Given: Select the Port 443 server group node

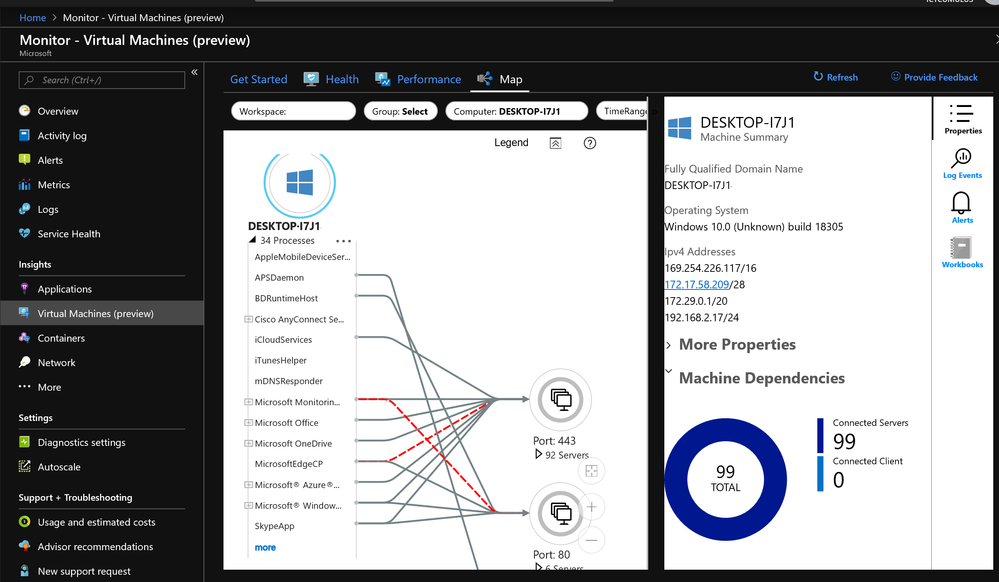Looking at the screenshot, I should (x=561, y=400).
